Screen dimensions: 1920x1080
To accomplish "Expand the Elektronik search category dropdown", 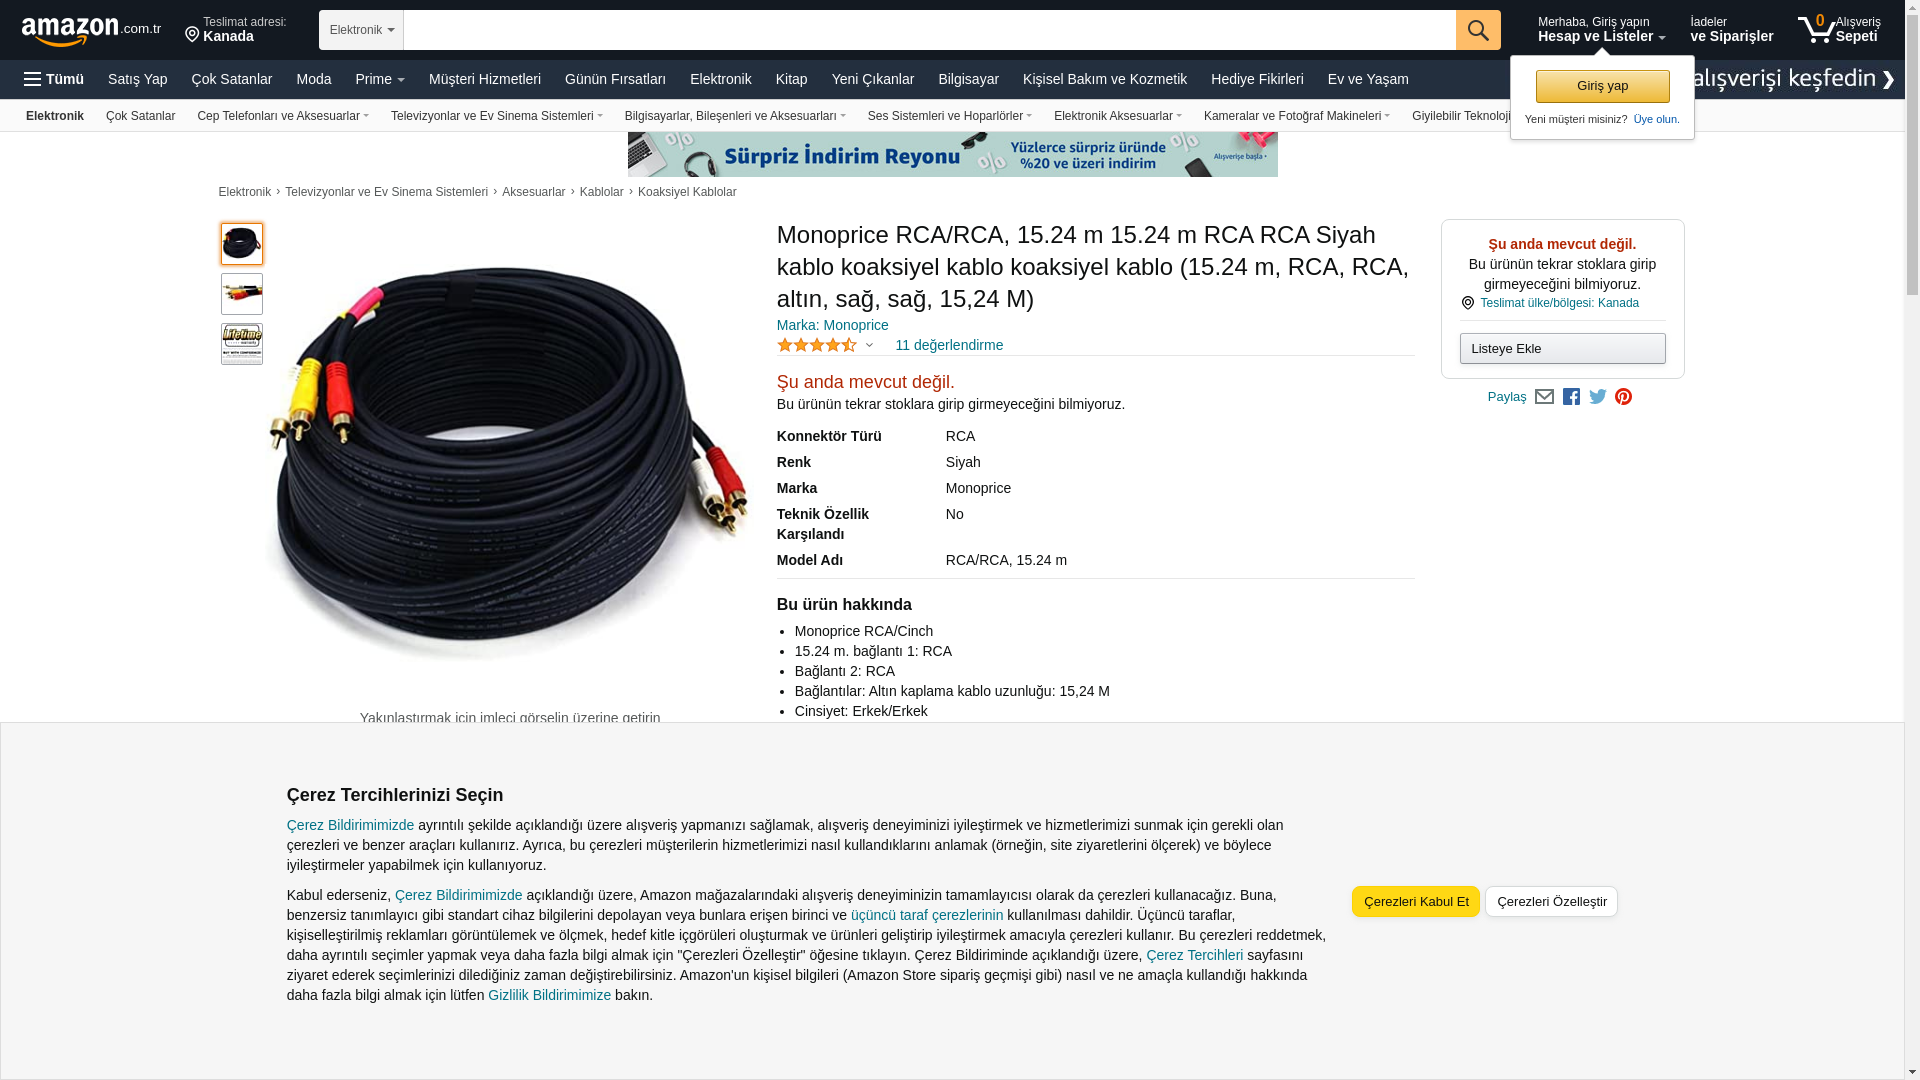I will (361, 30).
